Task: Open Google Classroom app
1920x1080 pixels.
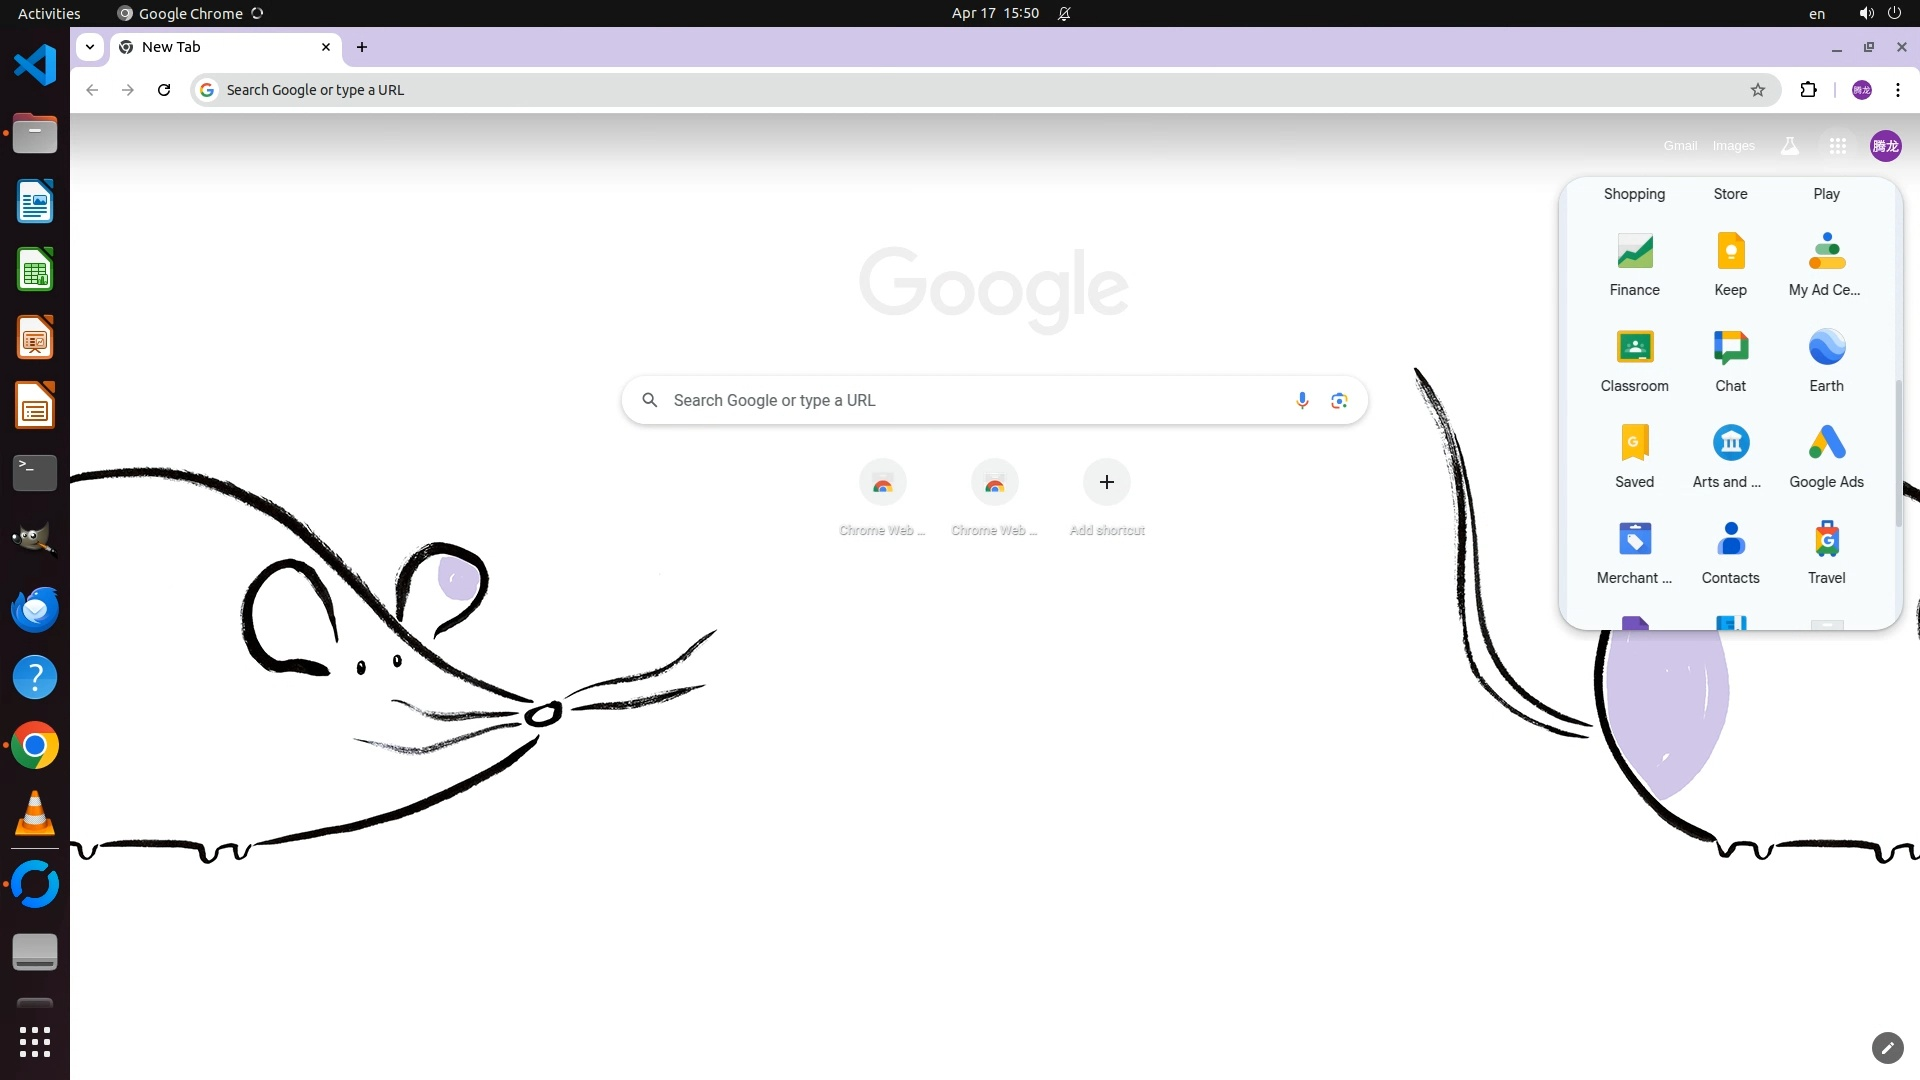Action: (1634, 359)
